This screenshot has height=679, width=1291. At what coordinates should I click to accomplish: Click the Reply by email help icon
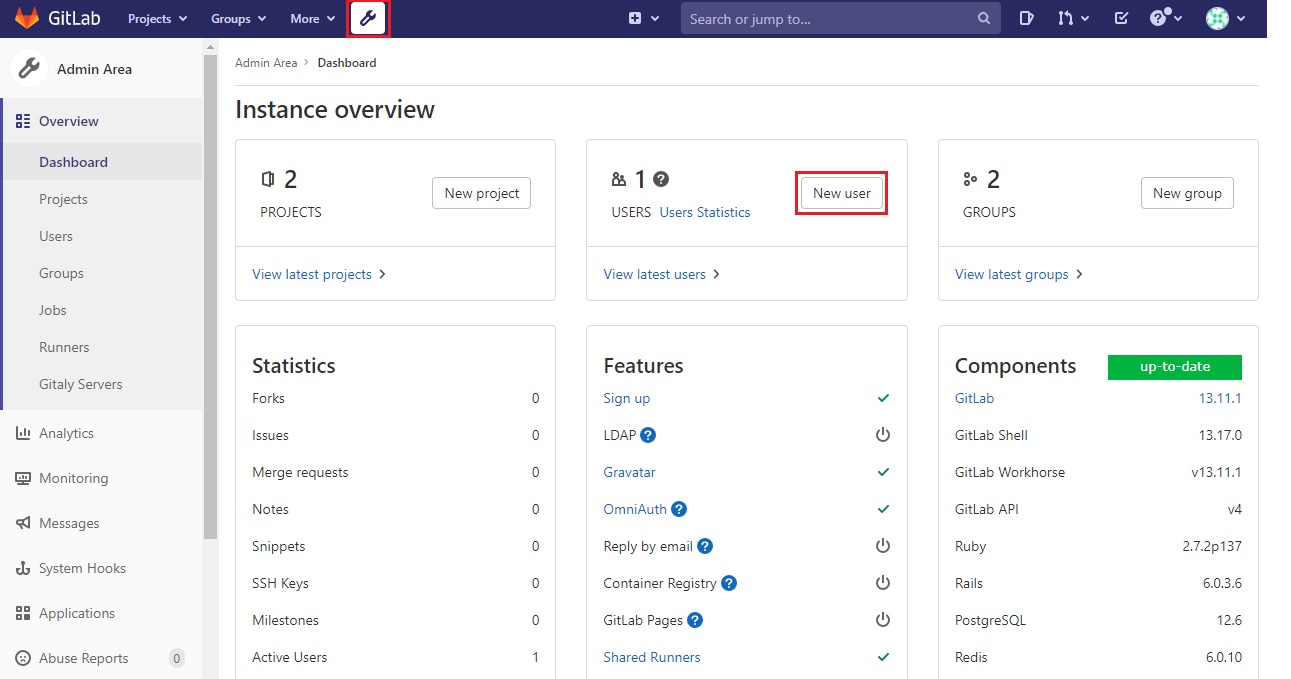(x=705, y=546)
